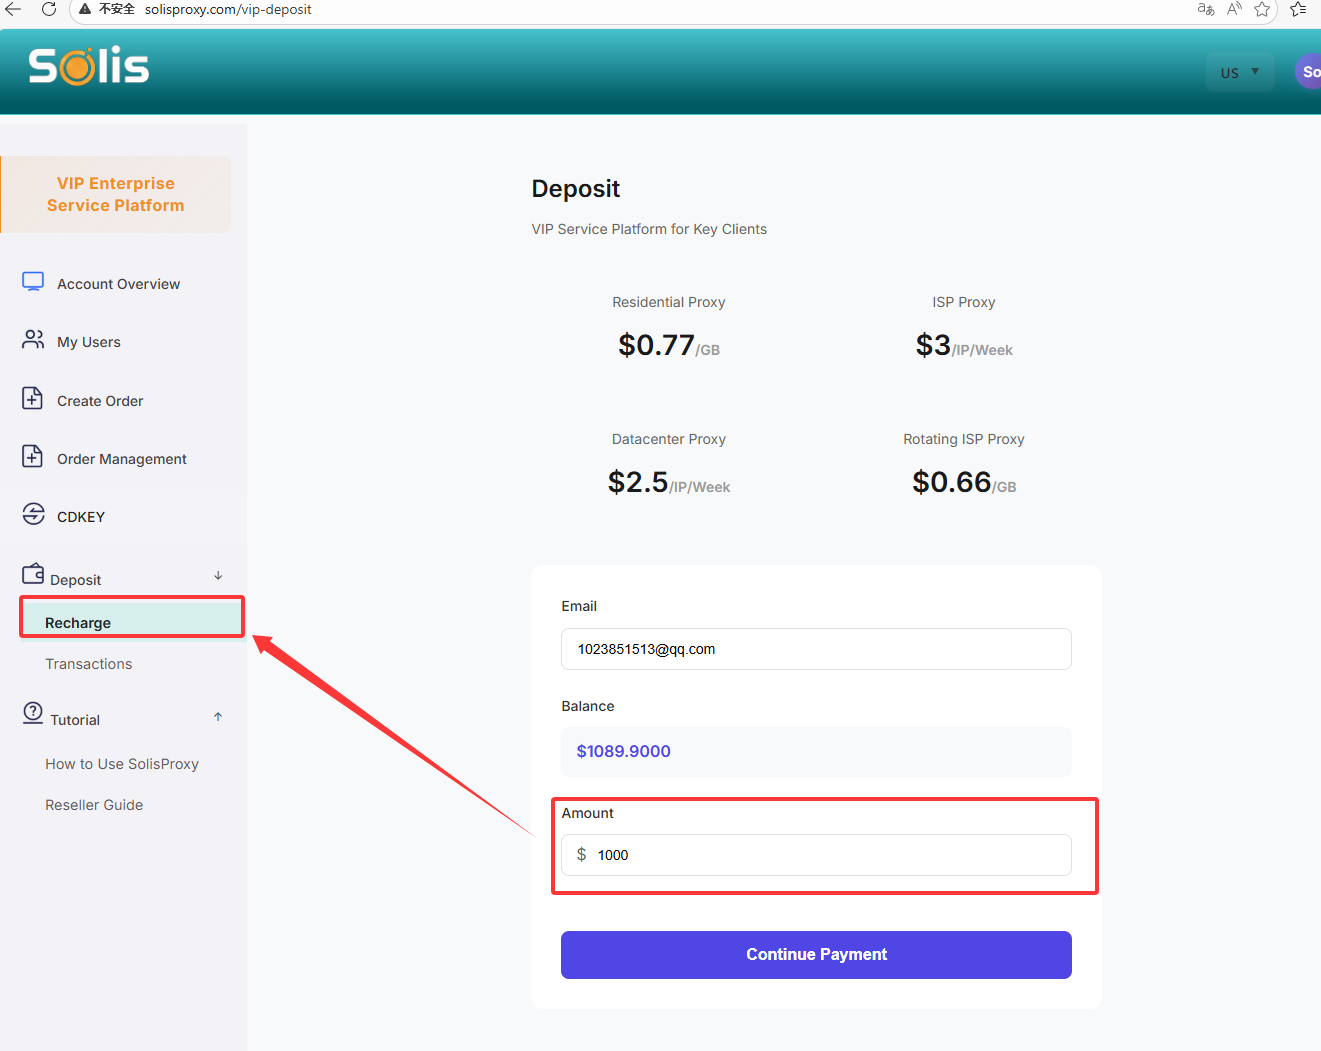The image size is (1321, 1051).
Task: Click the Solis logo in header
Action: click(x=89, y=66)
